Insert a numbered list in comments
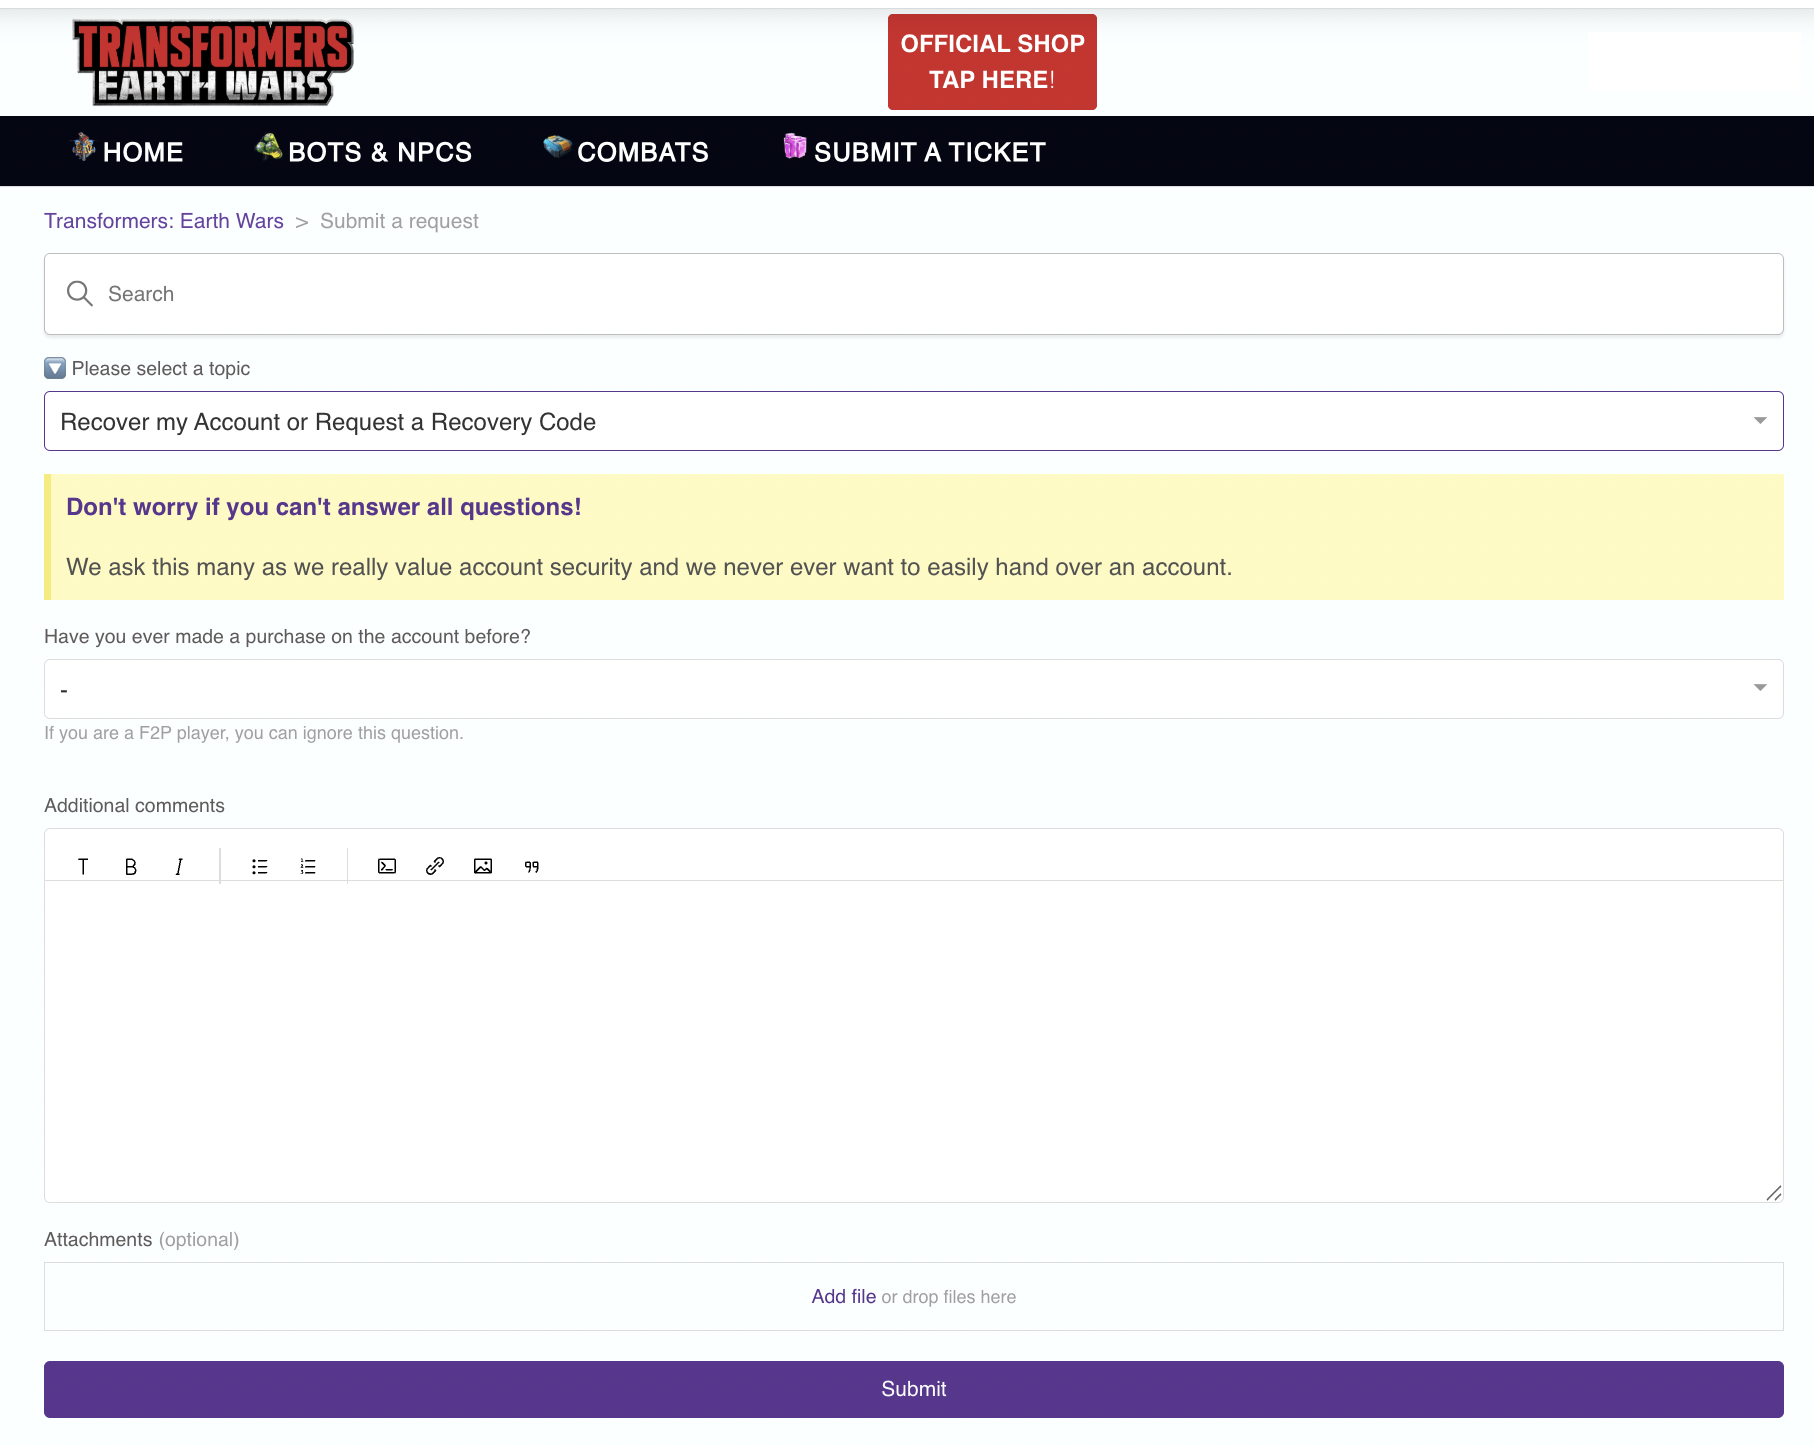 (x=307, y=866)
